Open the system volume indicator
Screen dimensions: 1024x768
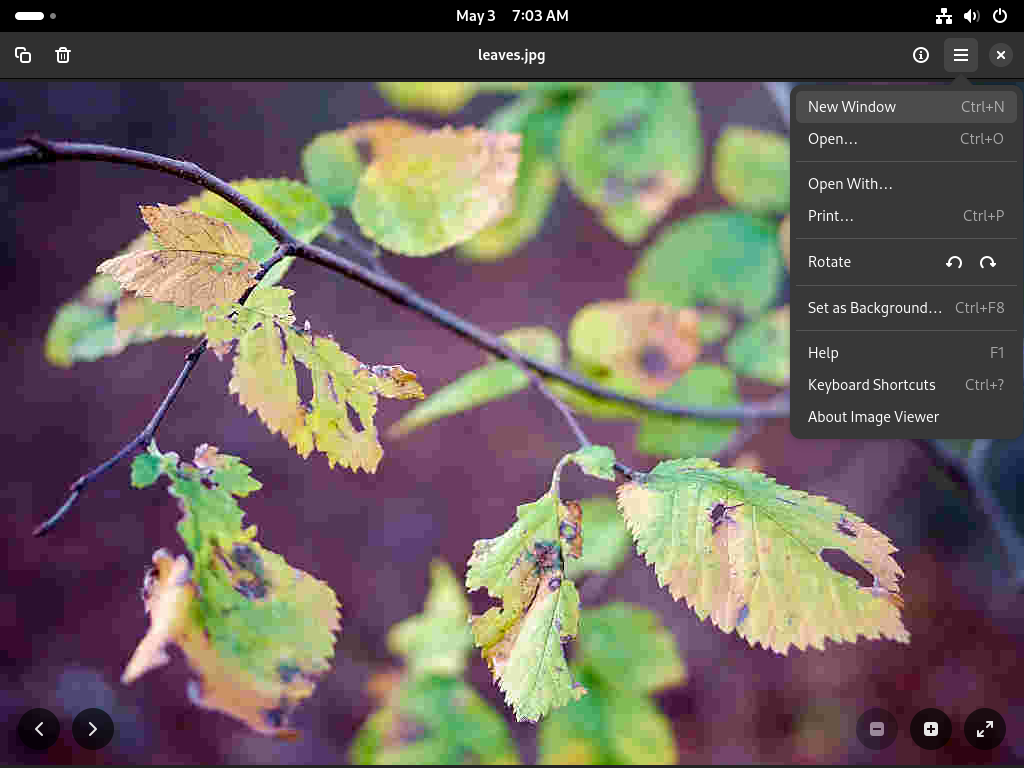pyautogui.click(x=971, y=16)
